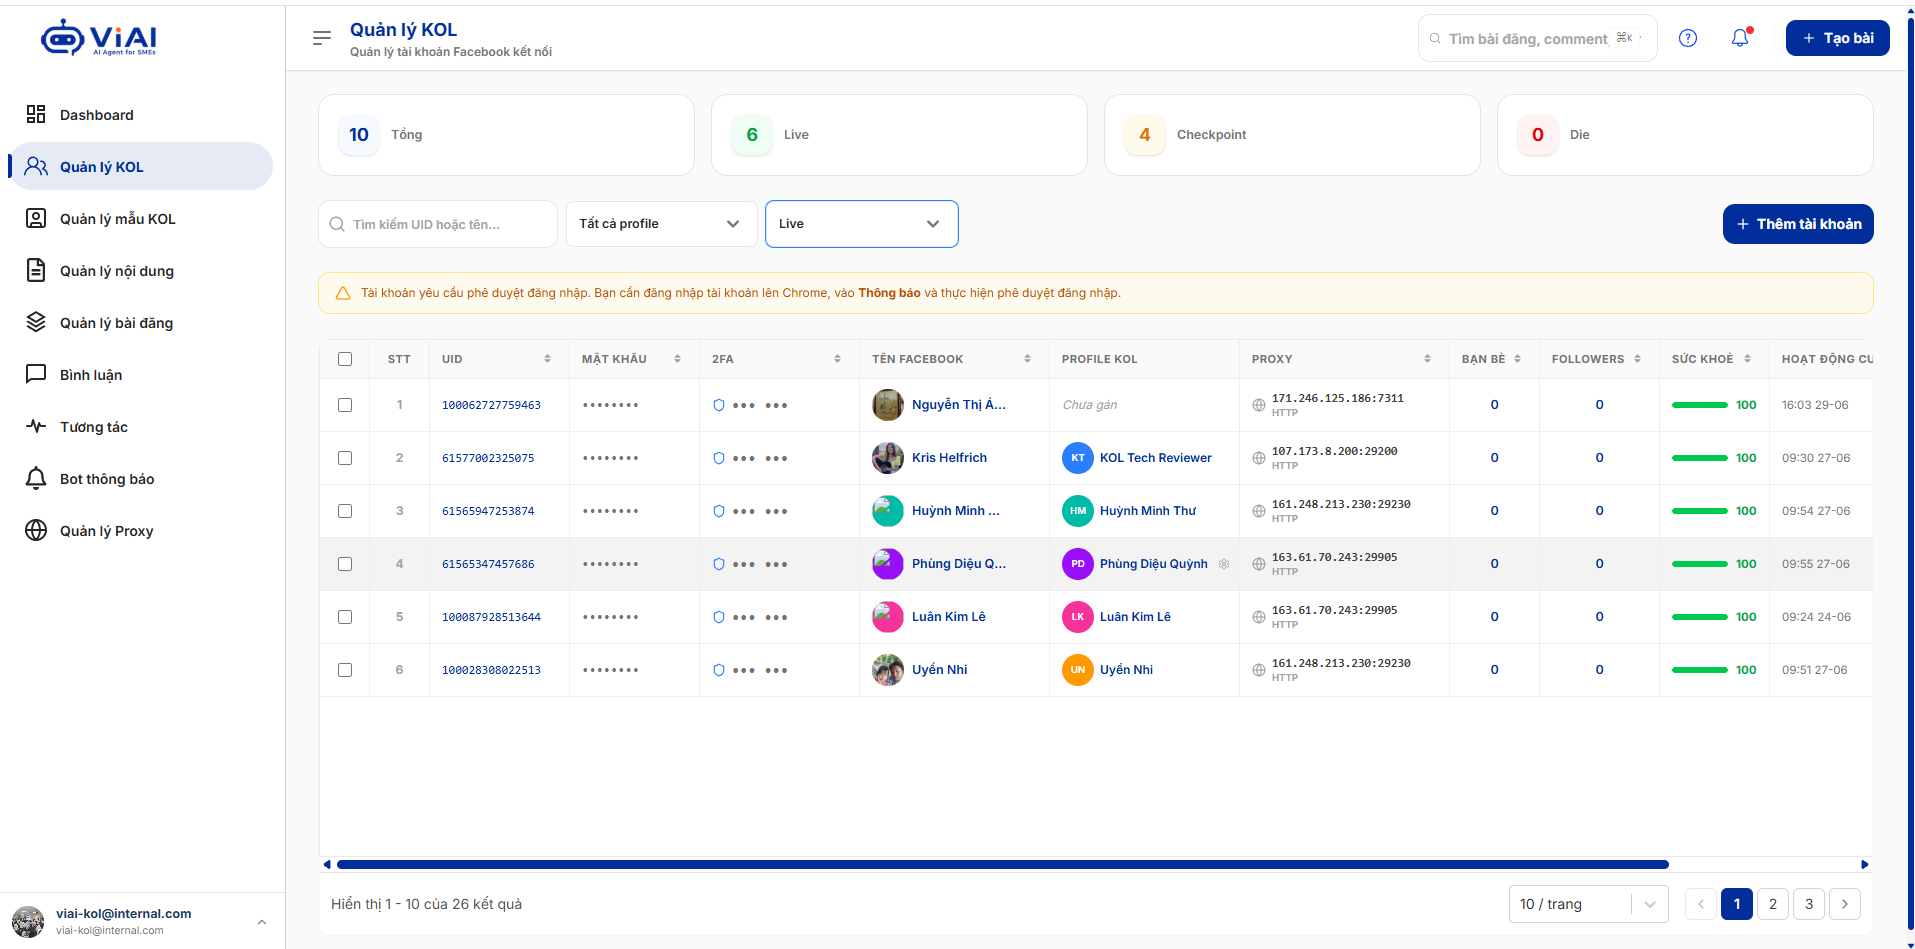
Task: Sort by UID column arrows
Action: (547, 359)
